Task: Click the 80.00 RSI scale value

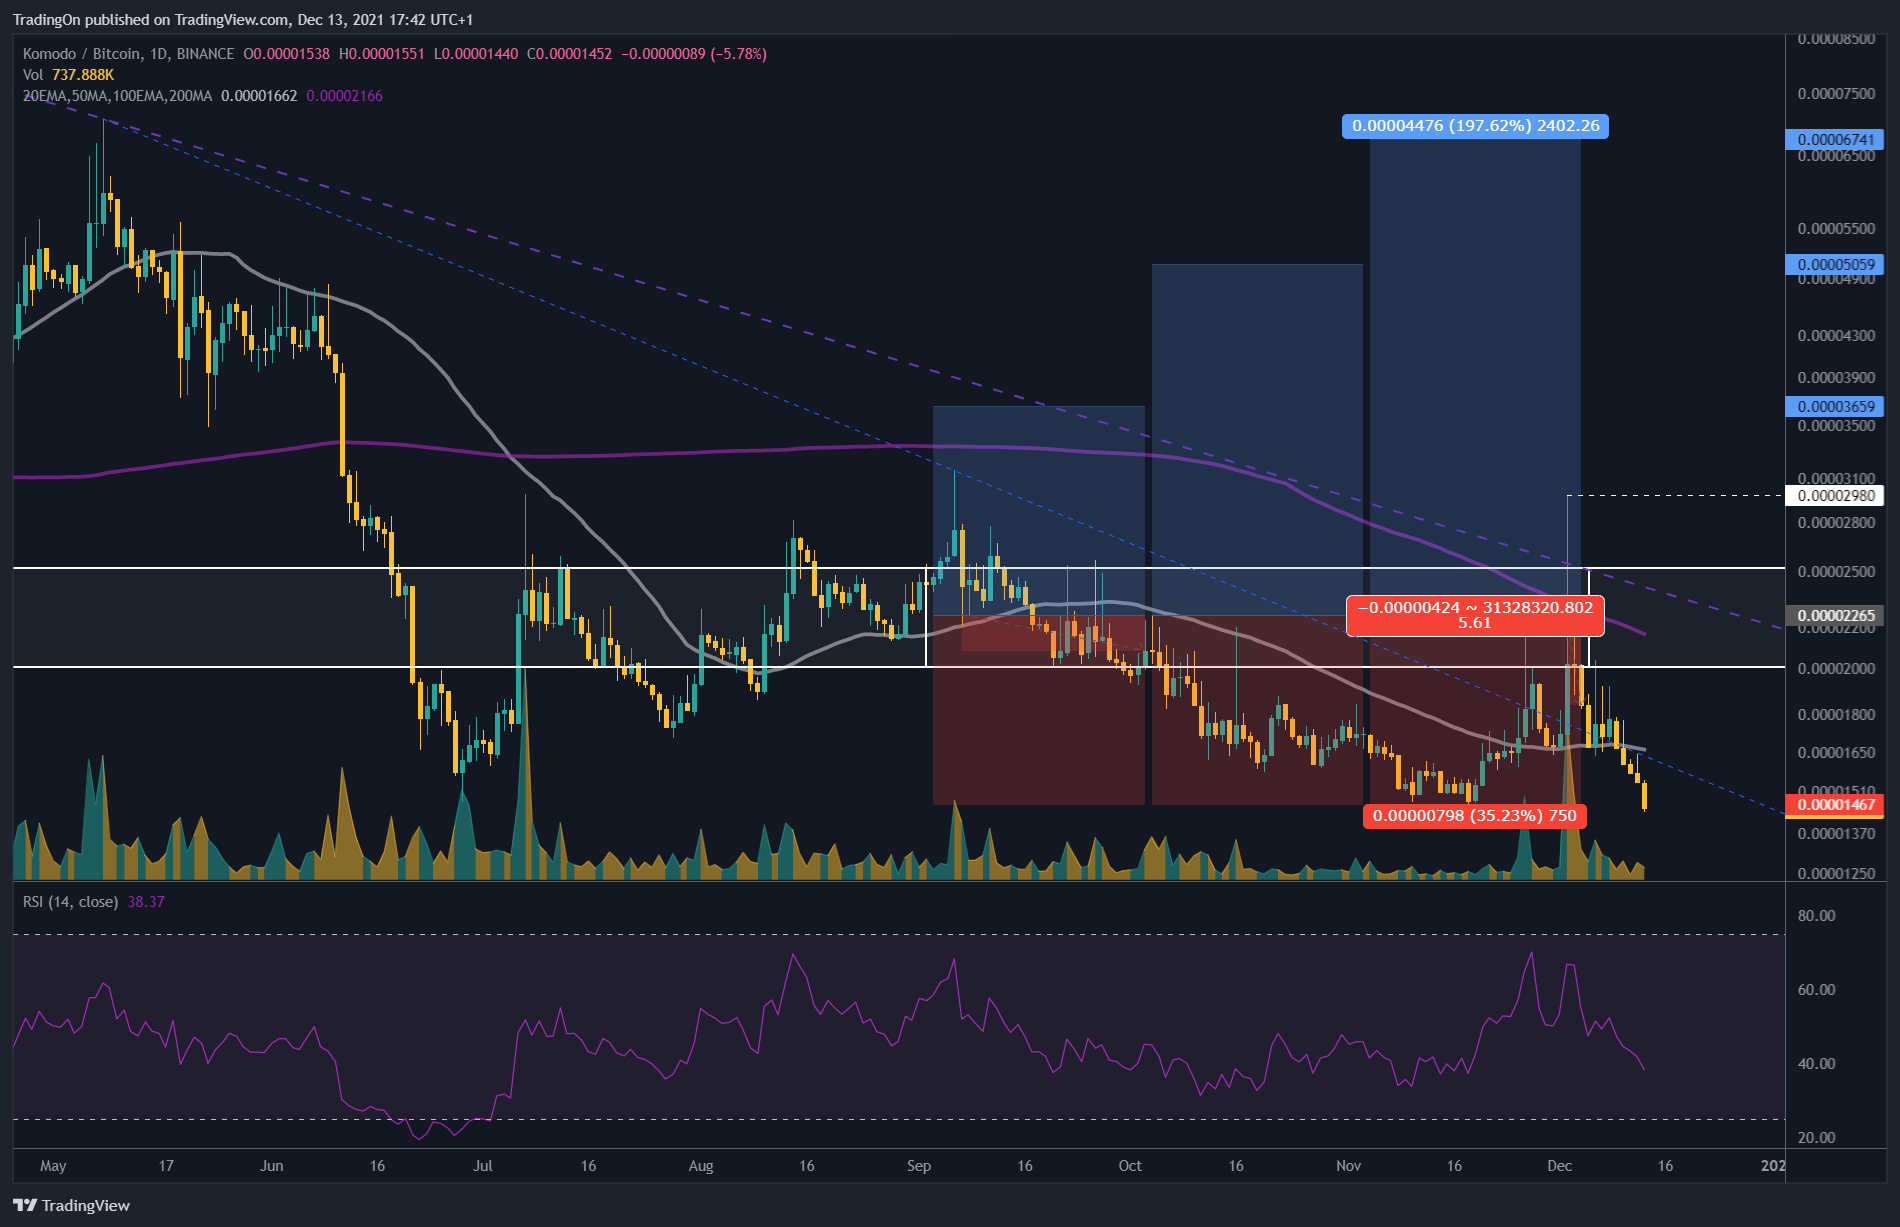Action: (1816, 916)
